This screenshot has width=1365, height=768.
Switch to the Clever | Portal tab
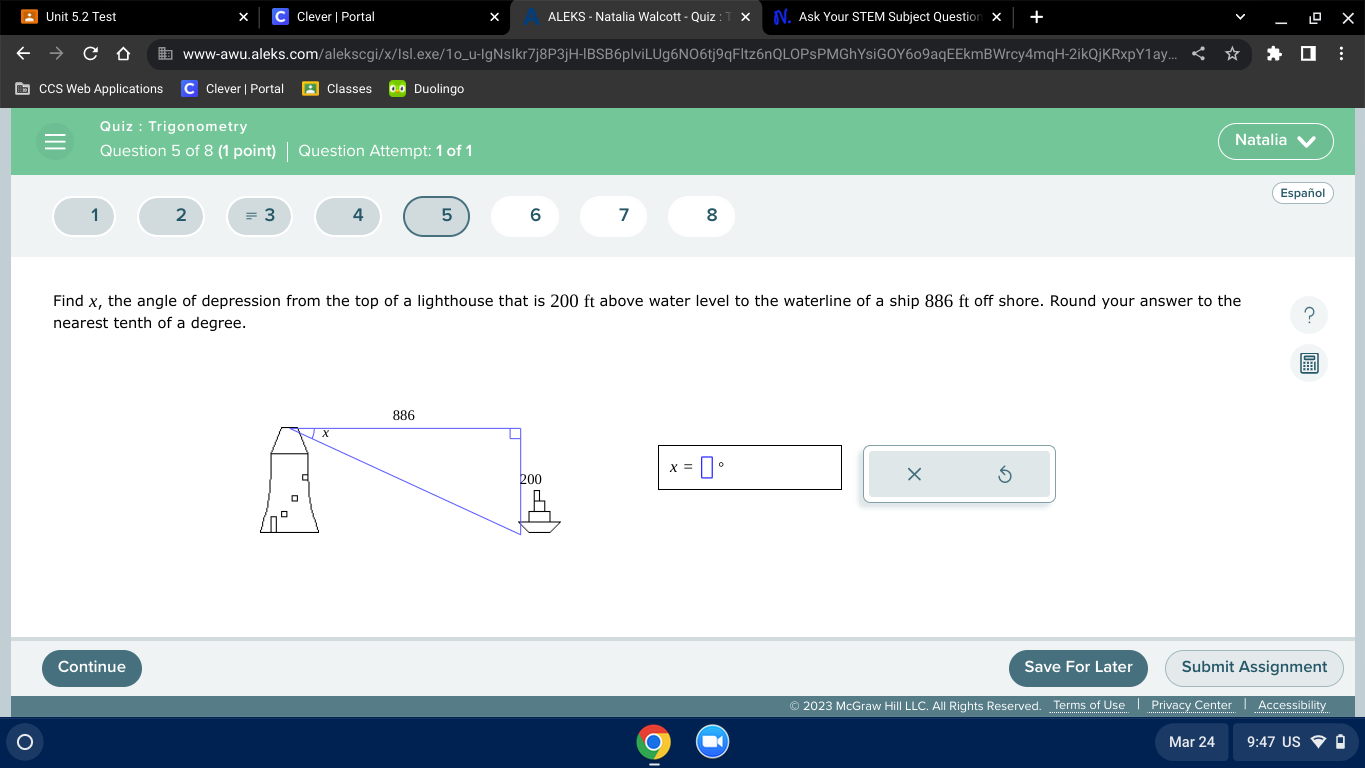[x=370, y=17]
